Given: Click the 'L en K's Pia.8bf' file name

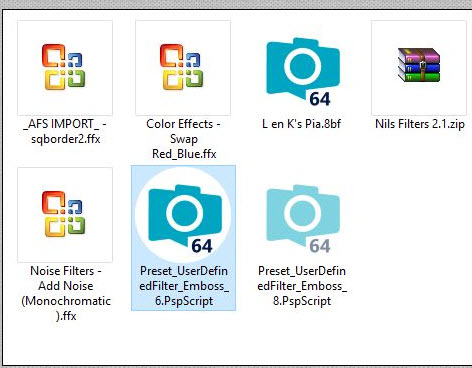Looking at the screenshot, I should tap(301, 124).
